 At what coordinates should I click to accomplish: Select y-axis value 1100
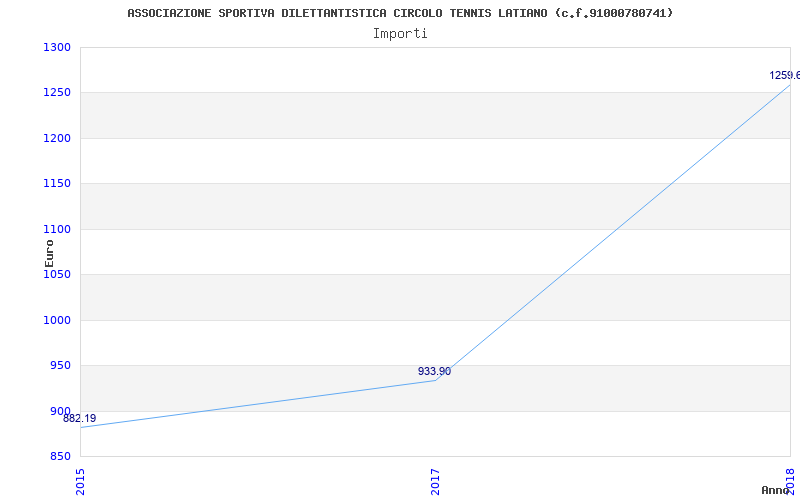[x=57, y=230]
